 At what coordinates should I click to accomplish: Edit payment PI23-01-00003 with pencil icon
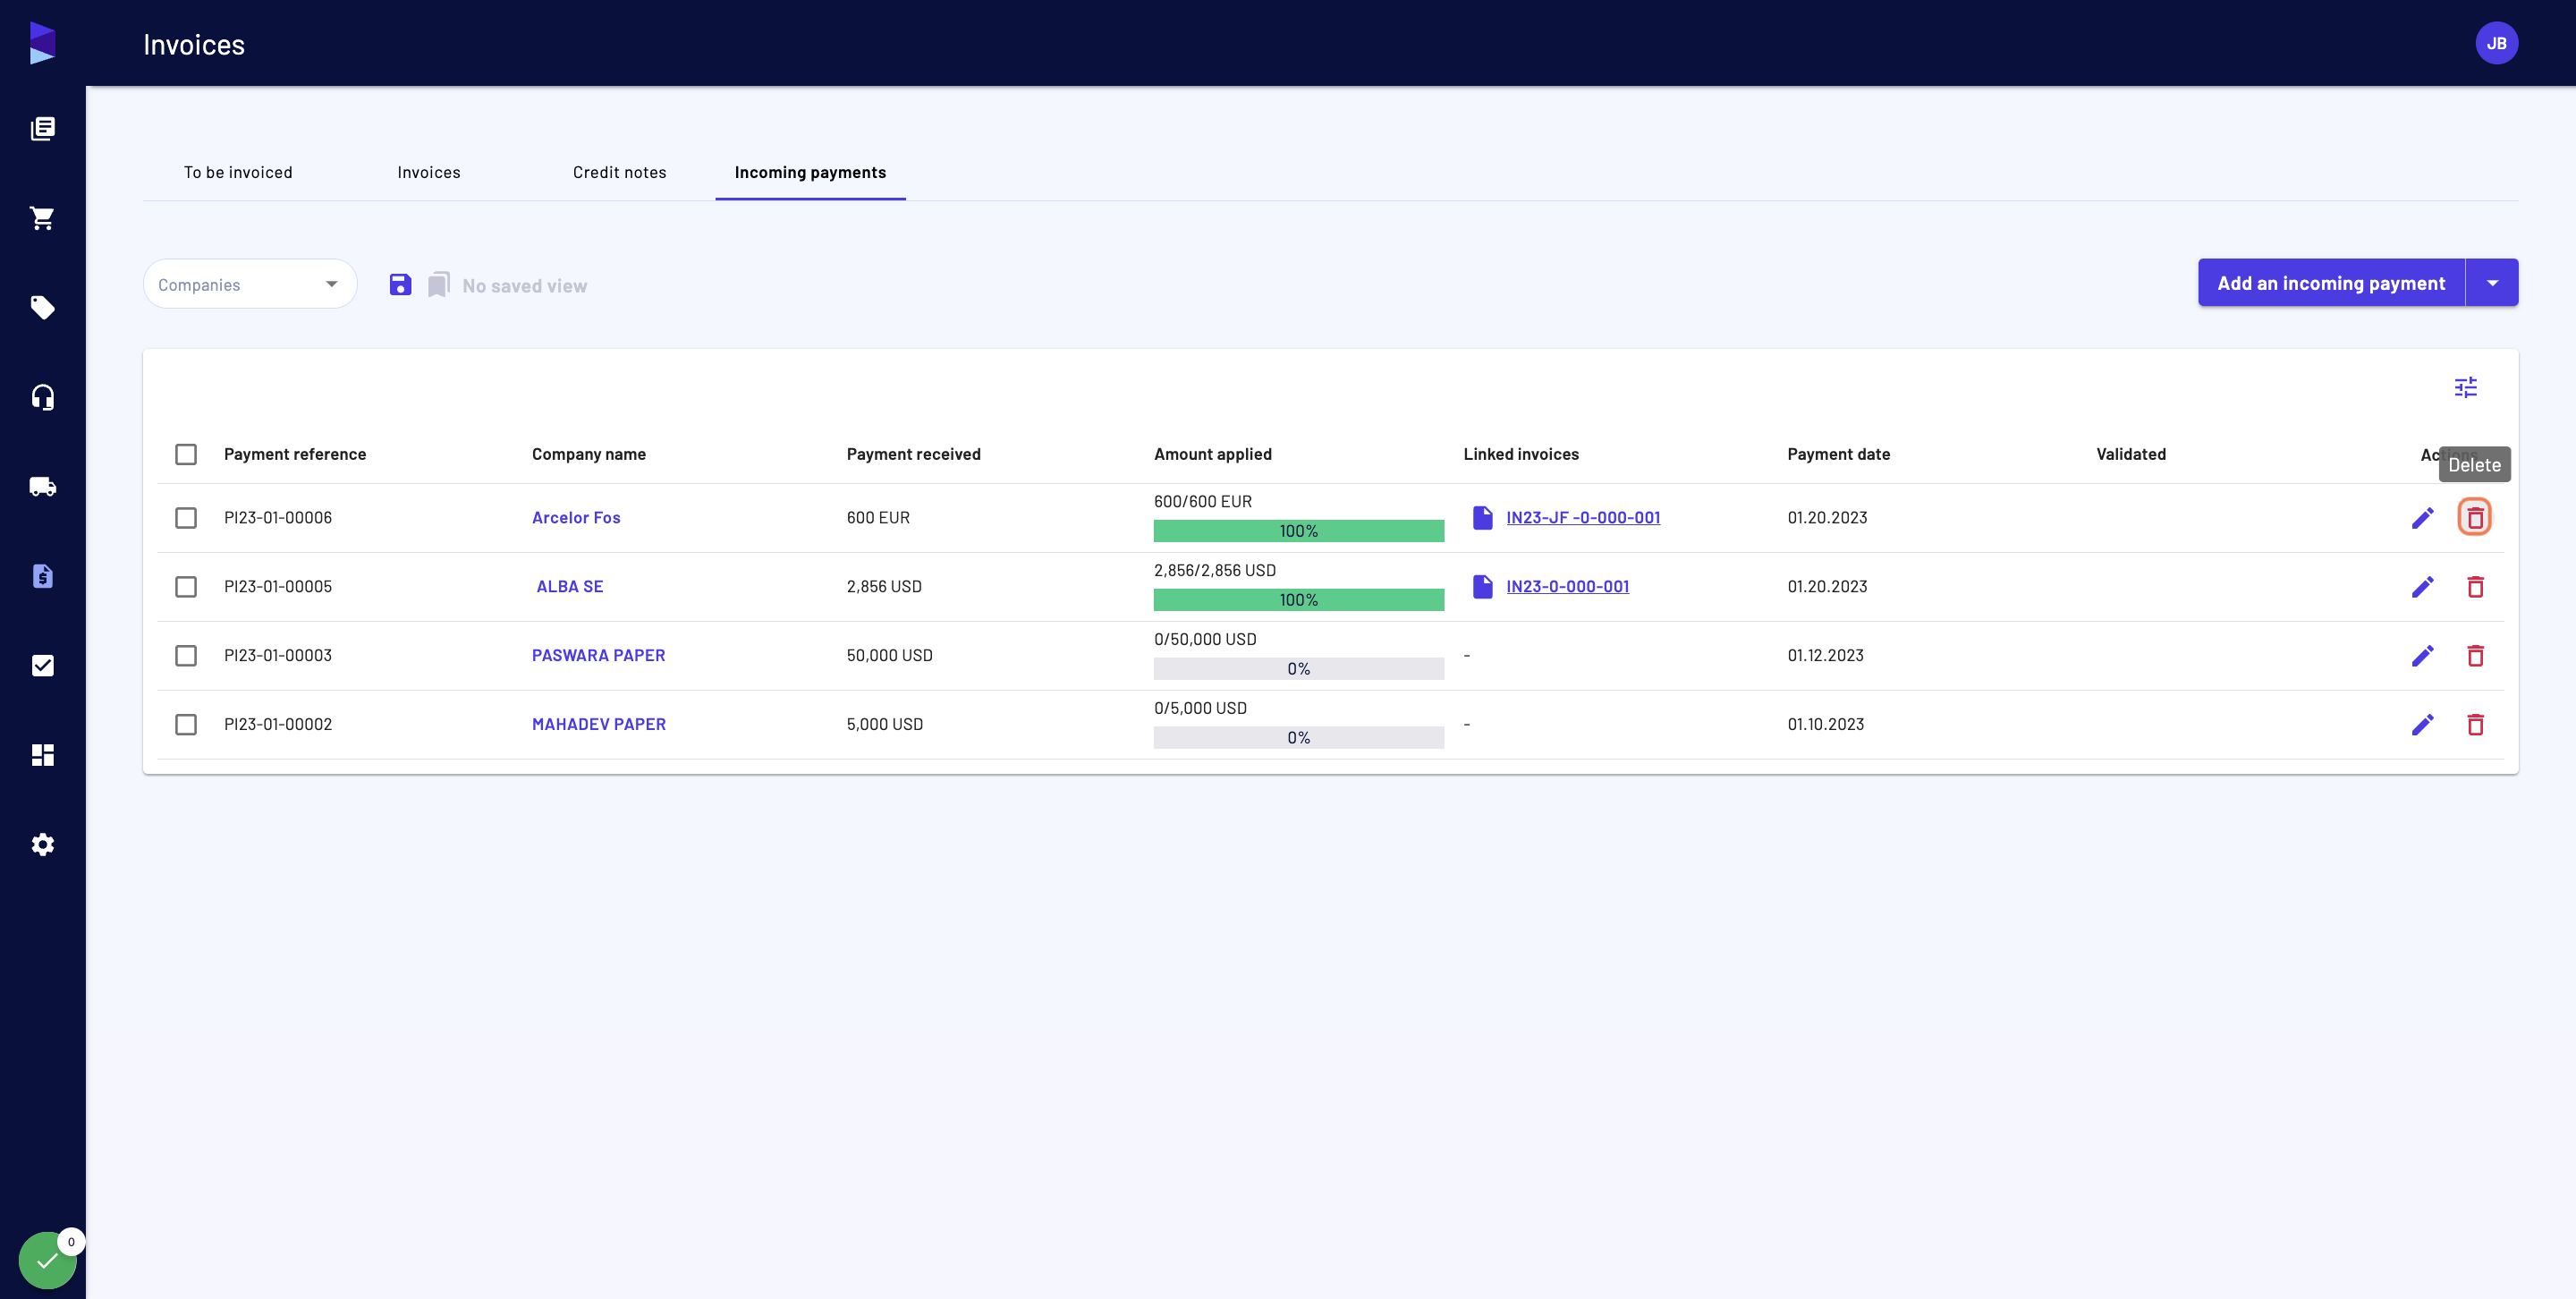pyautogui.click(x=2422, y=656)
